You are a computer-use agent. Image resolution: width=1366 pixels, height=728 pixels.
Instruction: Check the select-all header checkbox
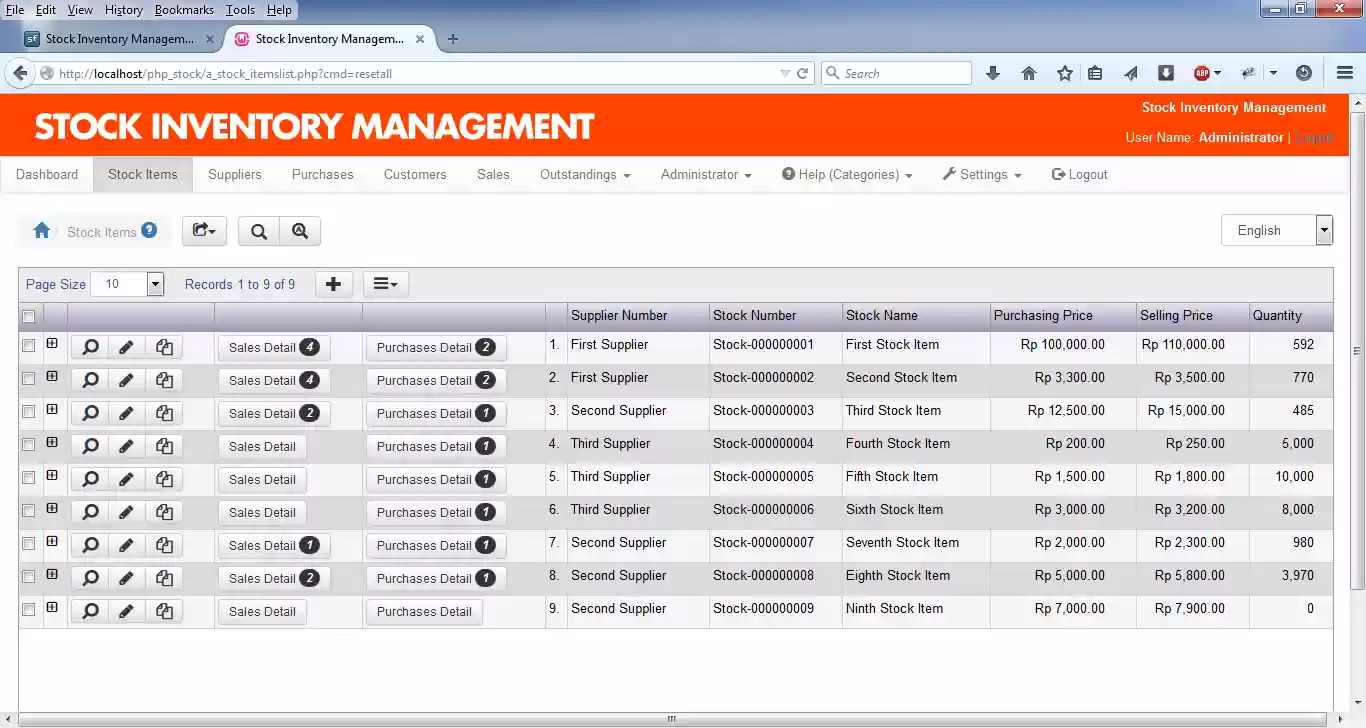(x=29, y=317)
